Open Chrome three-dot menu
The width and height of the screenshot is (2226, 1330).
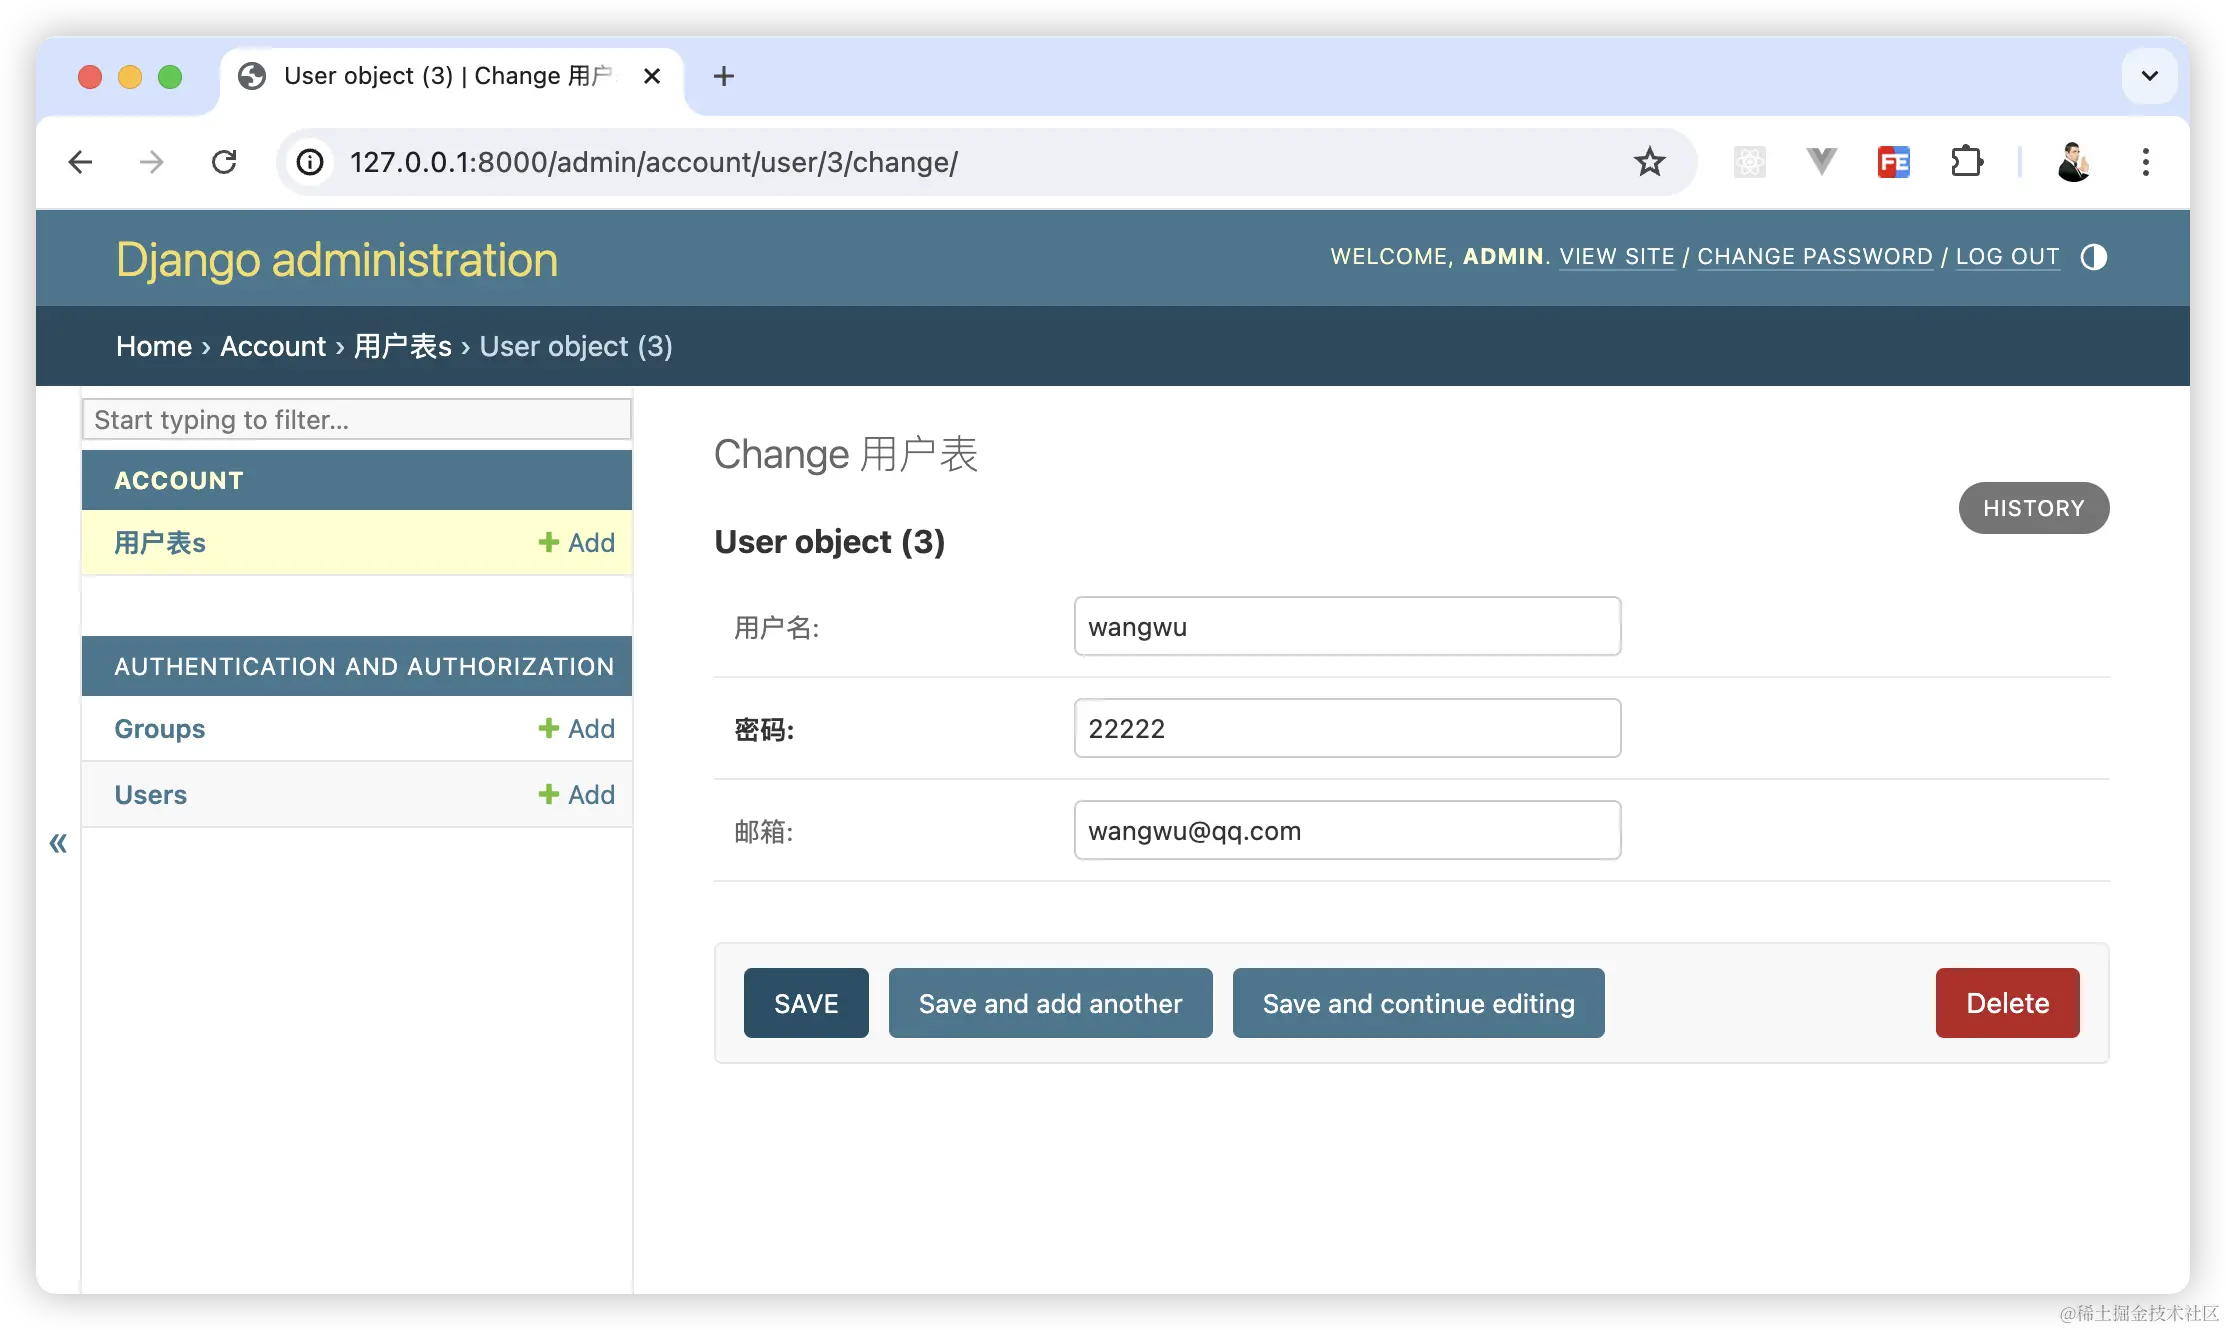click(x=2145, y=162)
